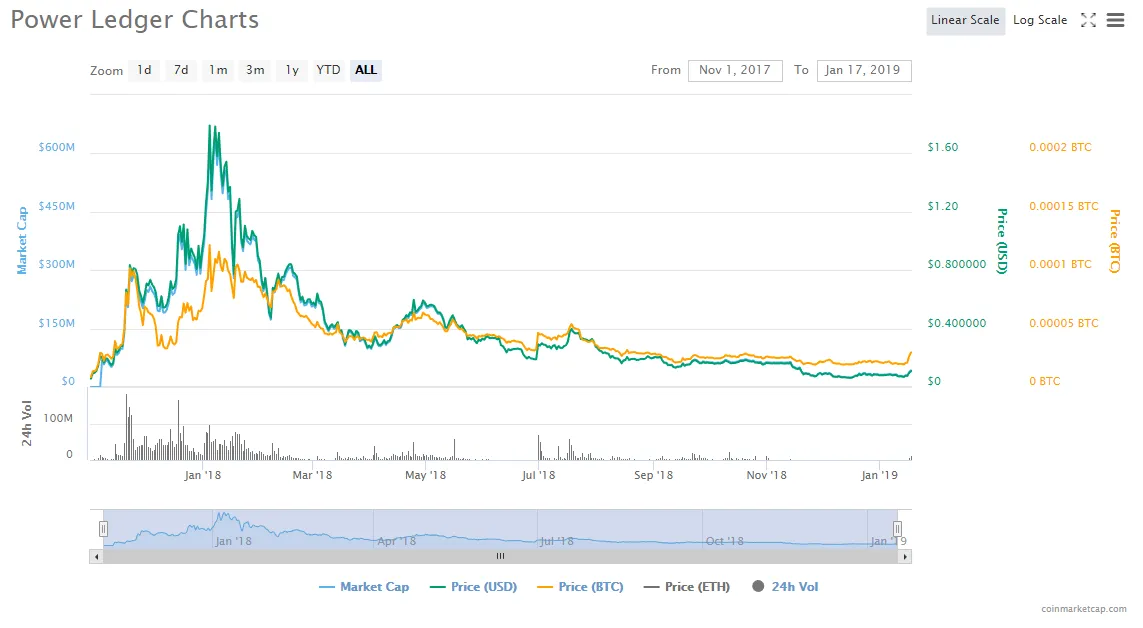This screenshot has width=1143, height=628.
Task: Toggle Price (USD) series in legend
Action: (x=474, y=586)
